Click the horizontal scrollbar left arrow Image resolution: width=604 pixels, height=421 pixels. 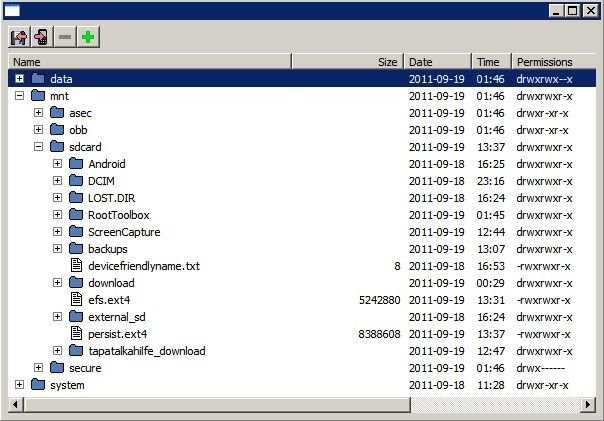tap(15, 405)
